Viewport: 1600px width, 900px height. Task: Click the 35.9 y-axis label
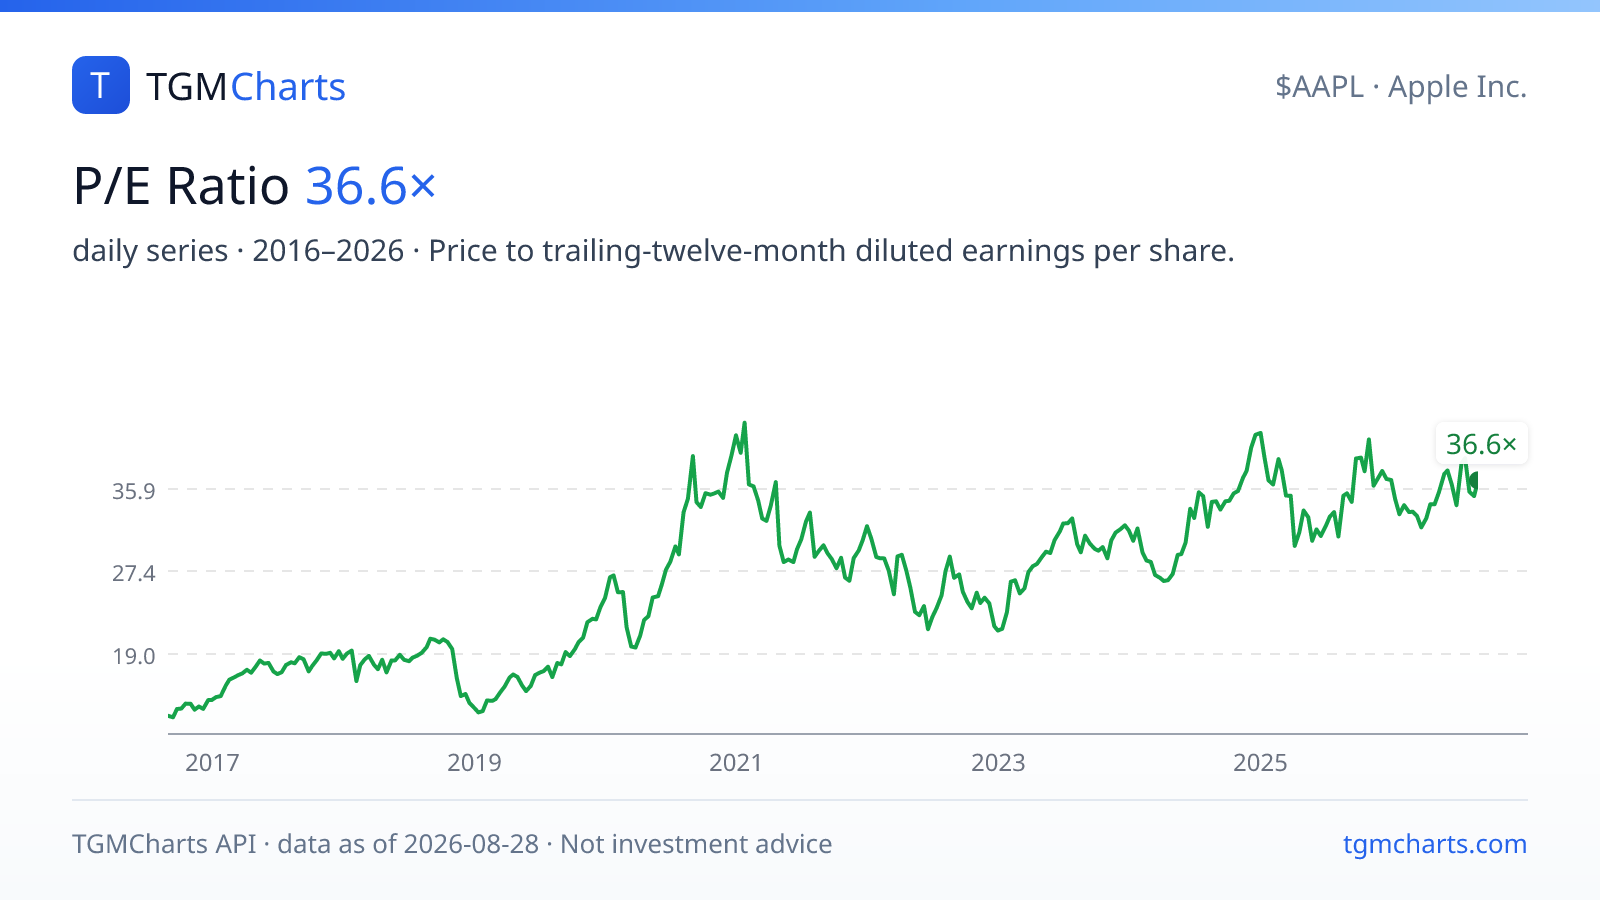pyautogui.click(x=134, y=491)
